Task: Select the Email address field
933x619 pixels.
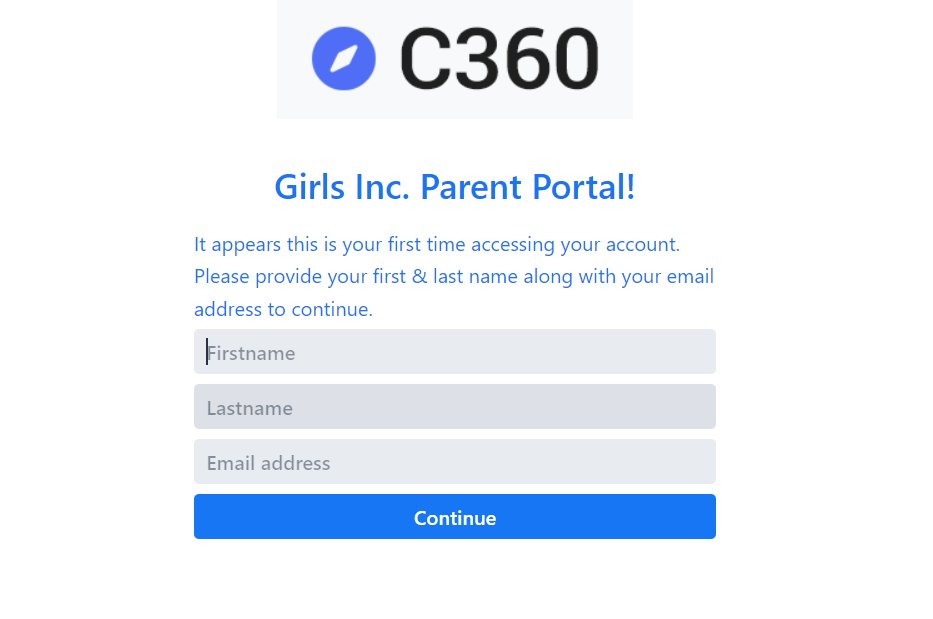Action: click(455, 462)
